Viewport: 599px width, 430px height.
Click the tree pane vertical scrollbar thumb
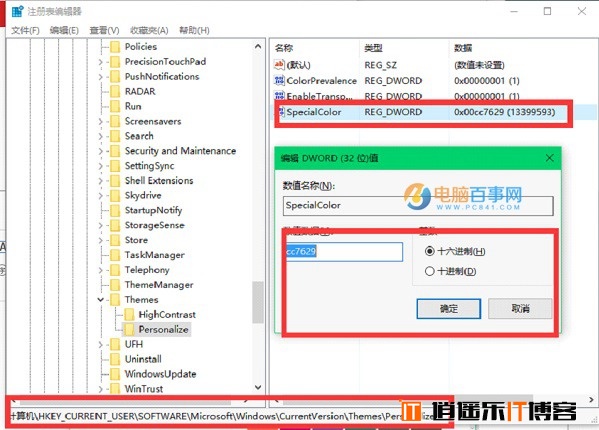tap(258, 302)
